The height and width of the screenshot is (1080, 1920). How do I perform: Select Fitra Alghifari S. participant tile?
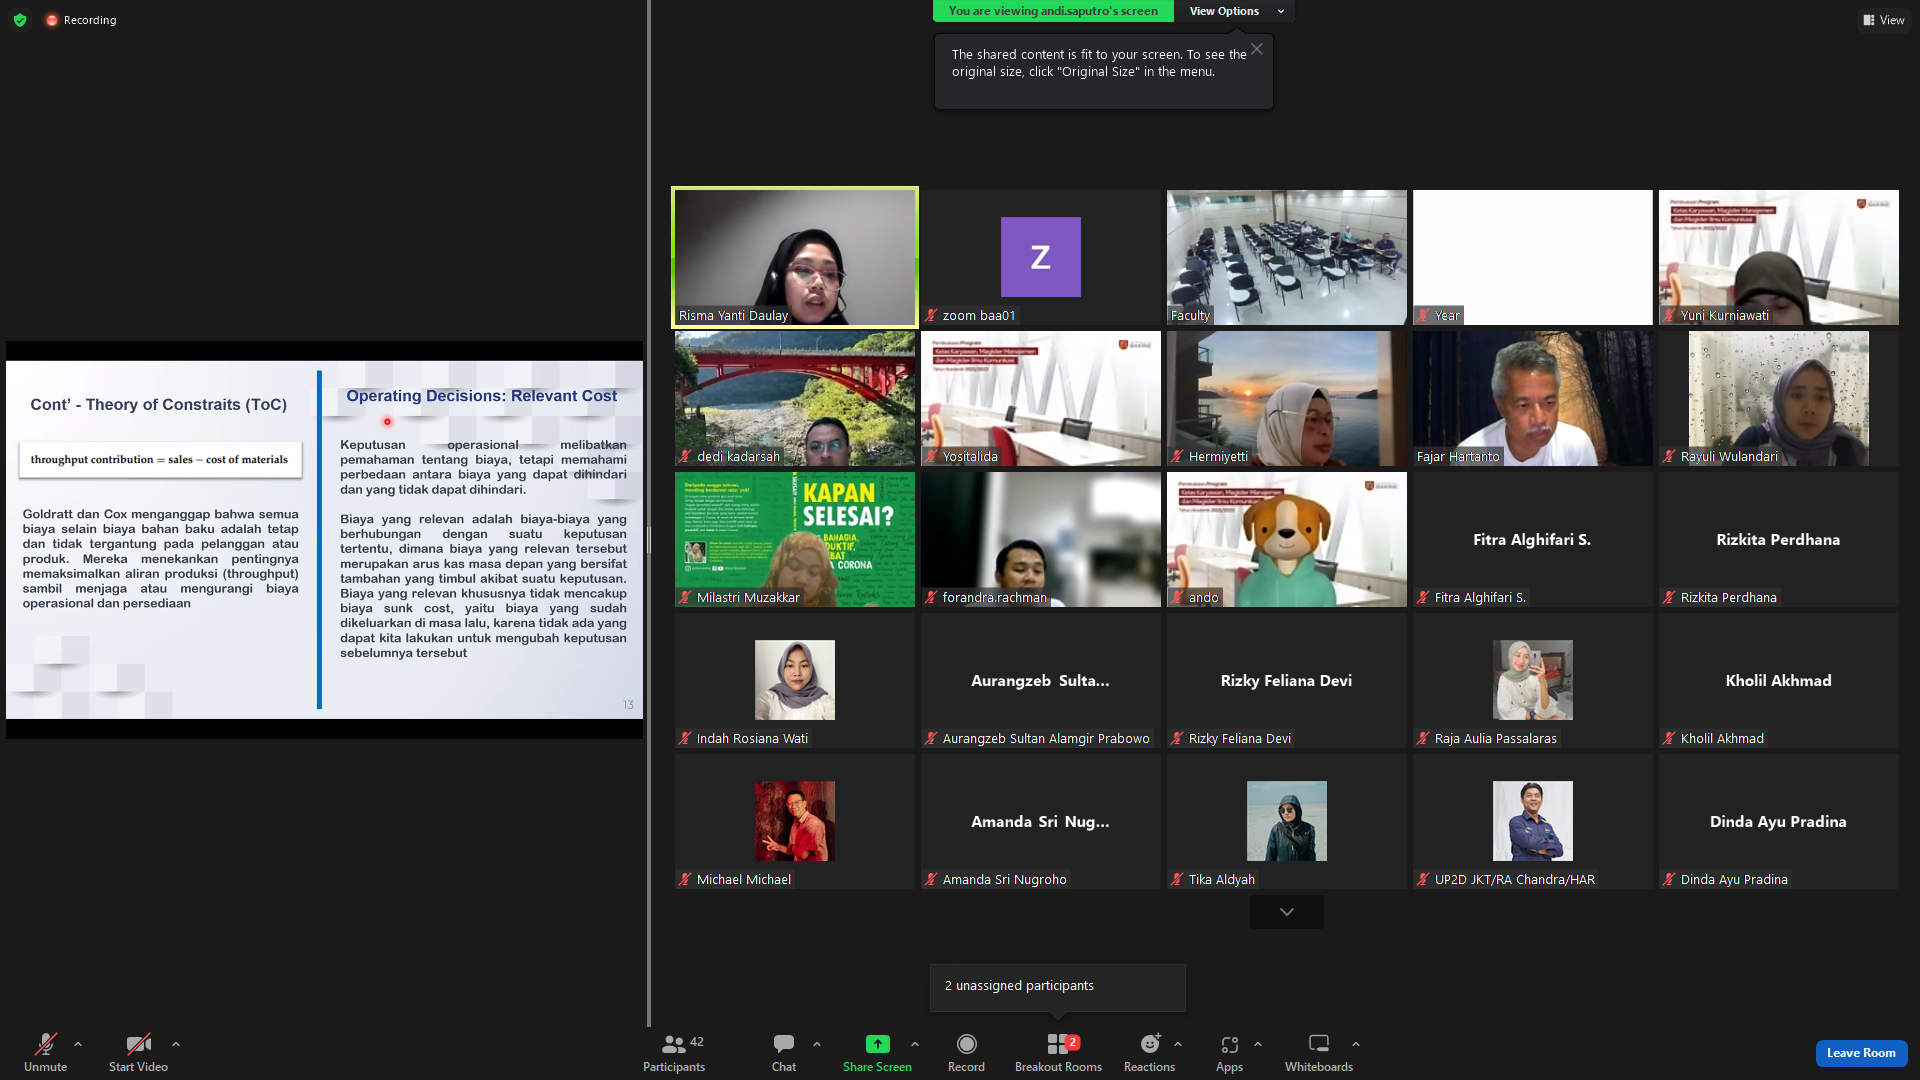pyautogui.click(x=1533, y=539)
